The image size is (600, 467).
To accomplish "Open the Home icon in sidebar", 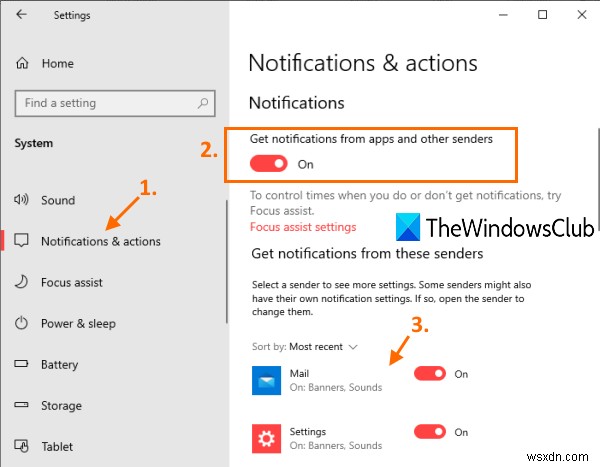I will [22, 63].
